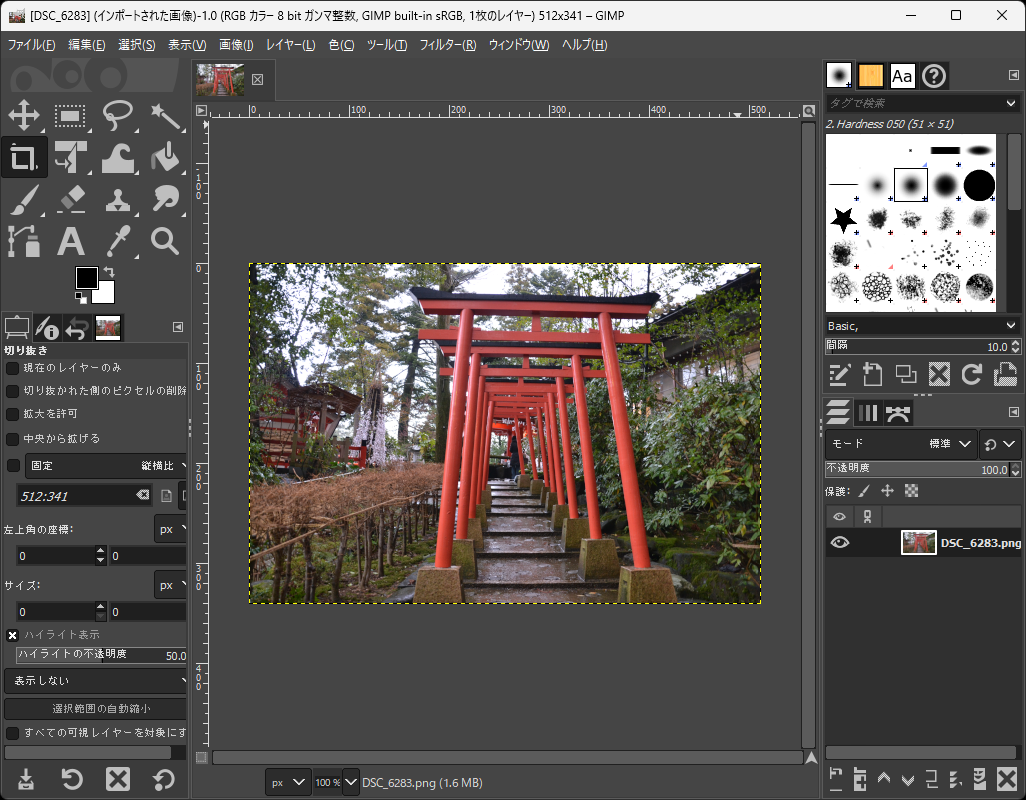Viewport: 1026px width, 800px height.
Task: Open the 表示しない guides dropdown
Action: pyautogui.click(x=95, y=680)
